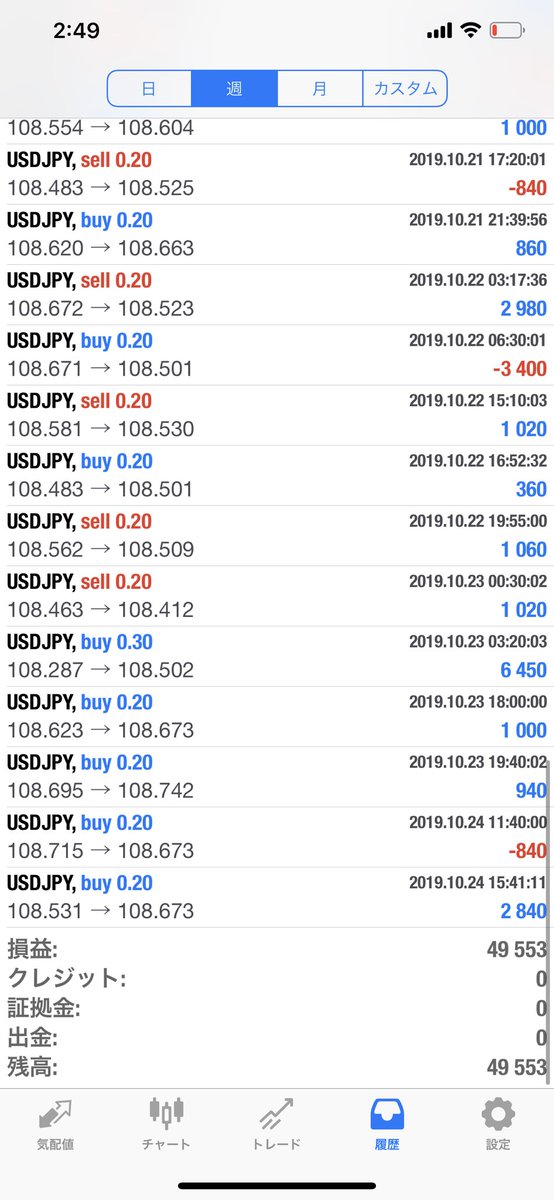
Task: Open the カスタム custom period tab
Action: (404, 88)
